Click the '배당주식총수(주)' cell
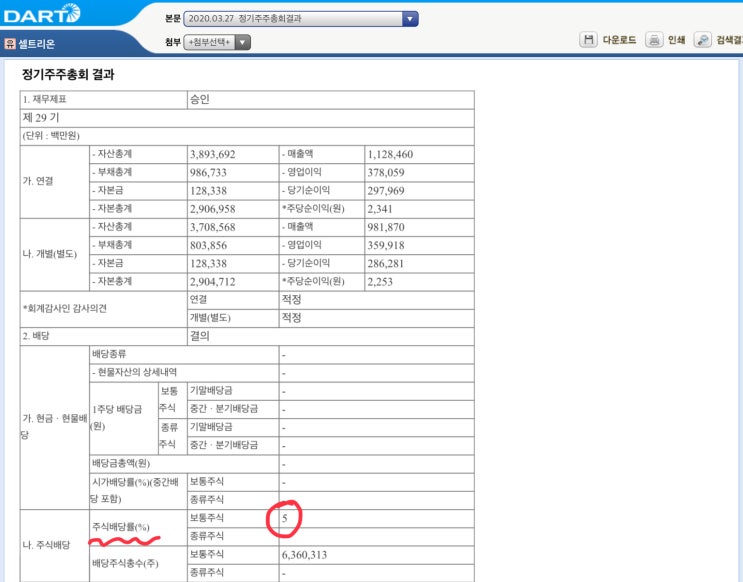 [x=138, y=564]
